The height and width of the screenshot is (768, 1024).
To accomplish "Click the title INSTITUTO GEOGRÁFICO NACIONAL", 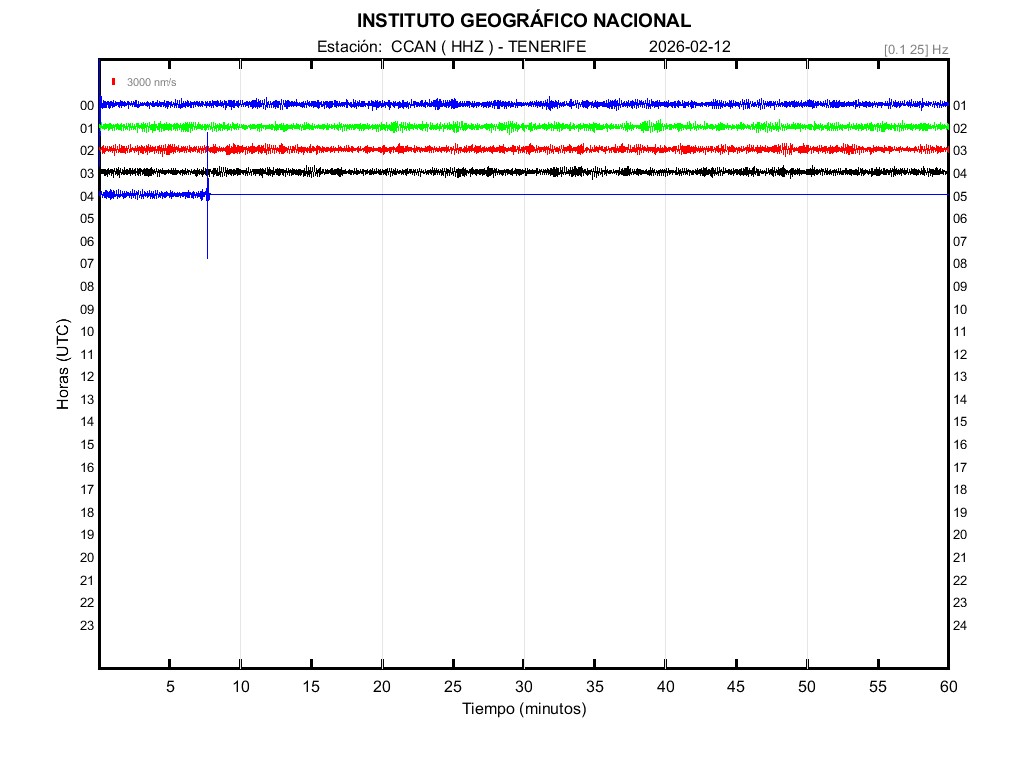I will (x=524, y=20).
